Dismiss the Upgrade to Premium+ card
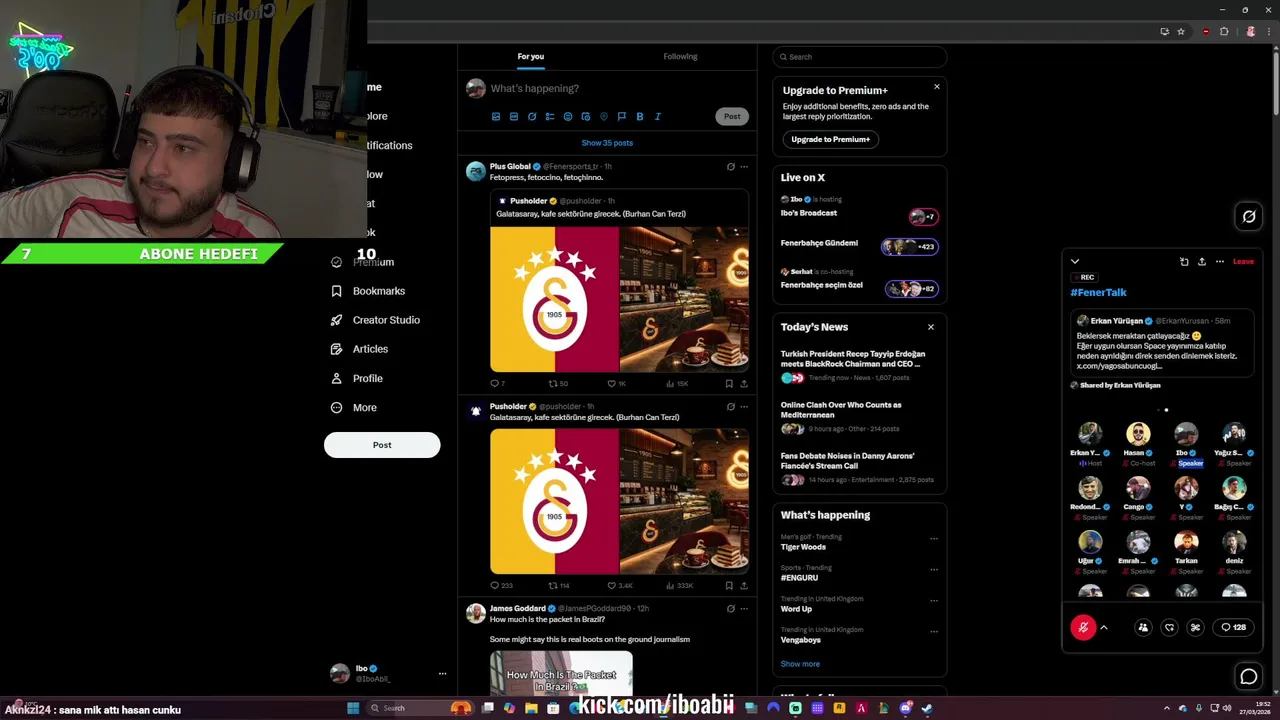Screen dimensions: 1280x720 937,87
